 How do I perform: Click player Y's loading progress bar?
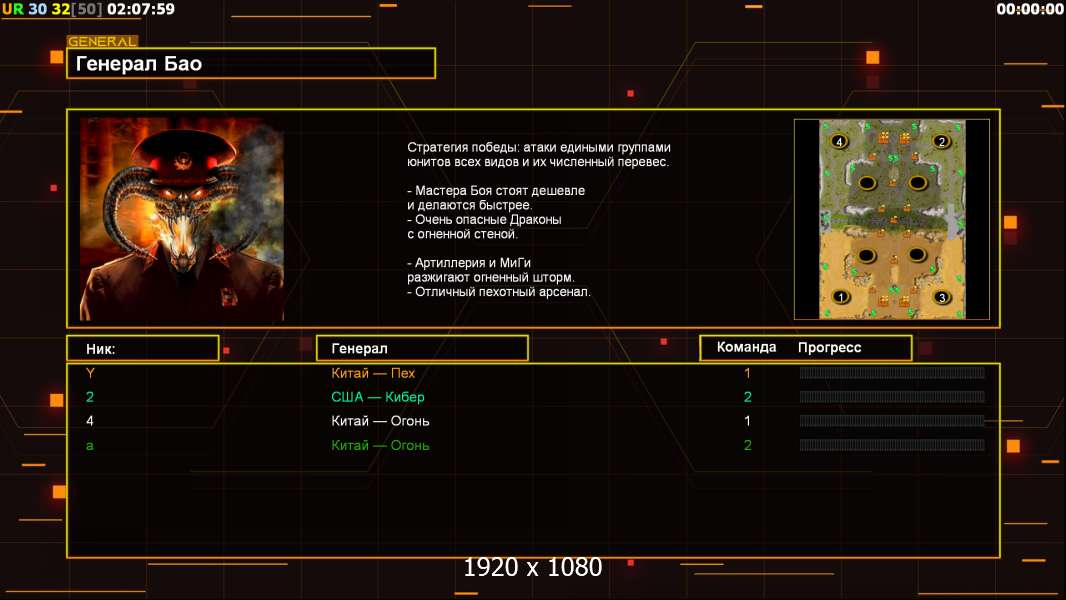tap(892, 372)
